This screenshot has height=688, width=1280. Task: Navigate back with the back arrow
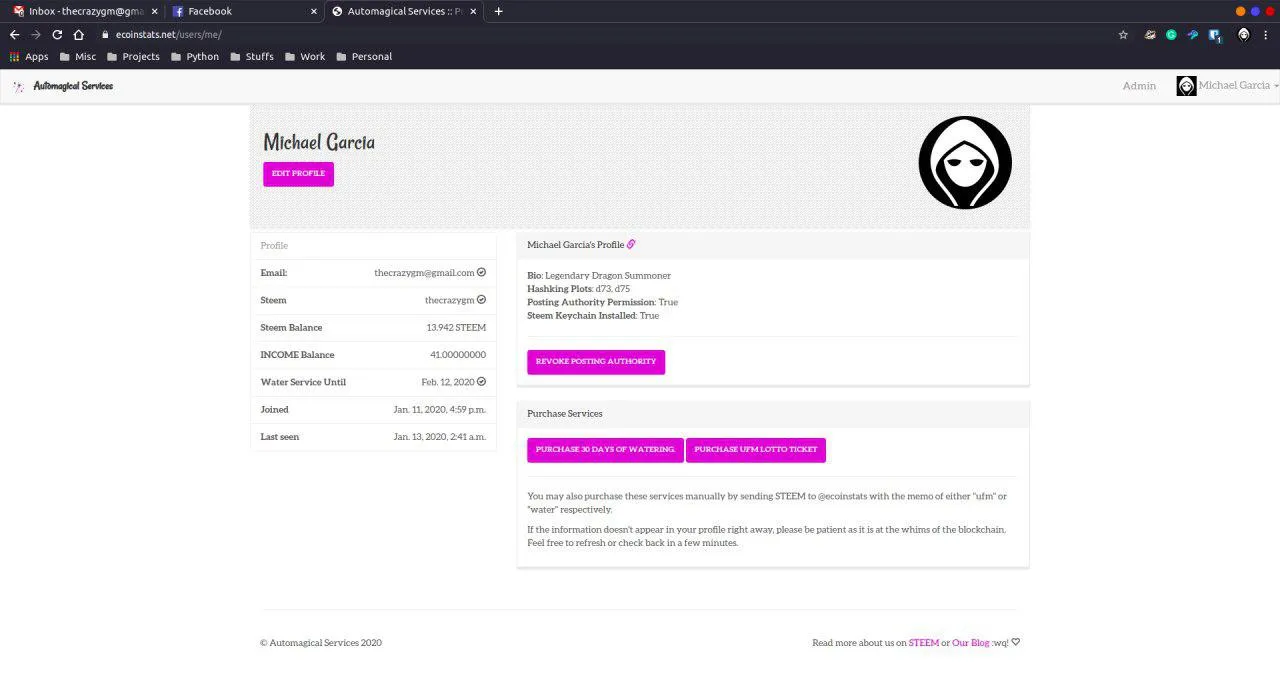(15, 34)
